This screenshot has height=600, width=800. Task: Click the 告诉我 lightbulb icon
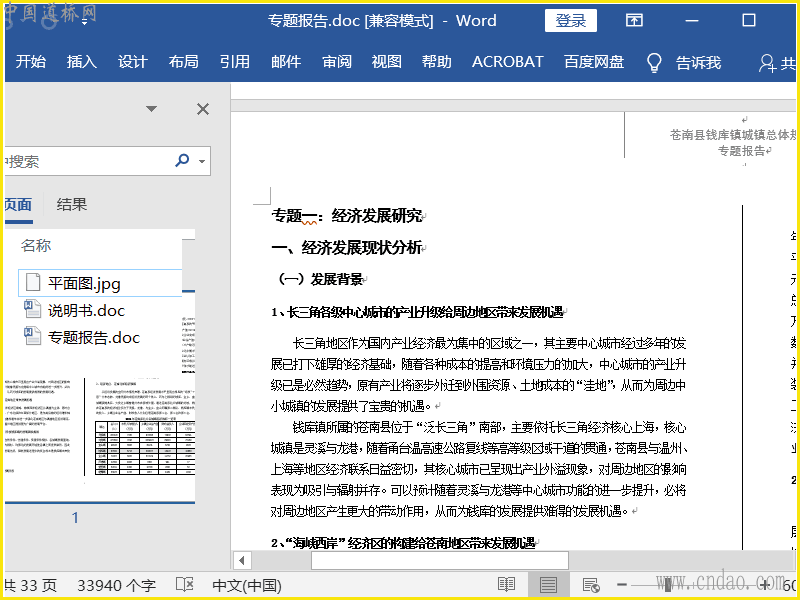(x=654, y=62)
